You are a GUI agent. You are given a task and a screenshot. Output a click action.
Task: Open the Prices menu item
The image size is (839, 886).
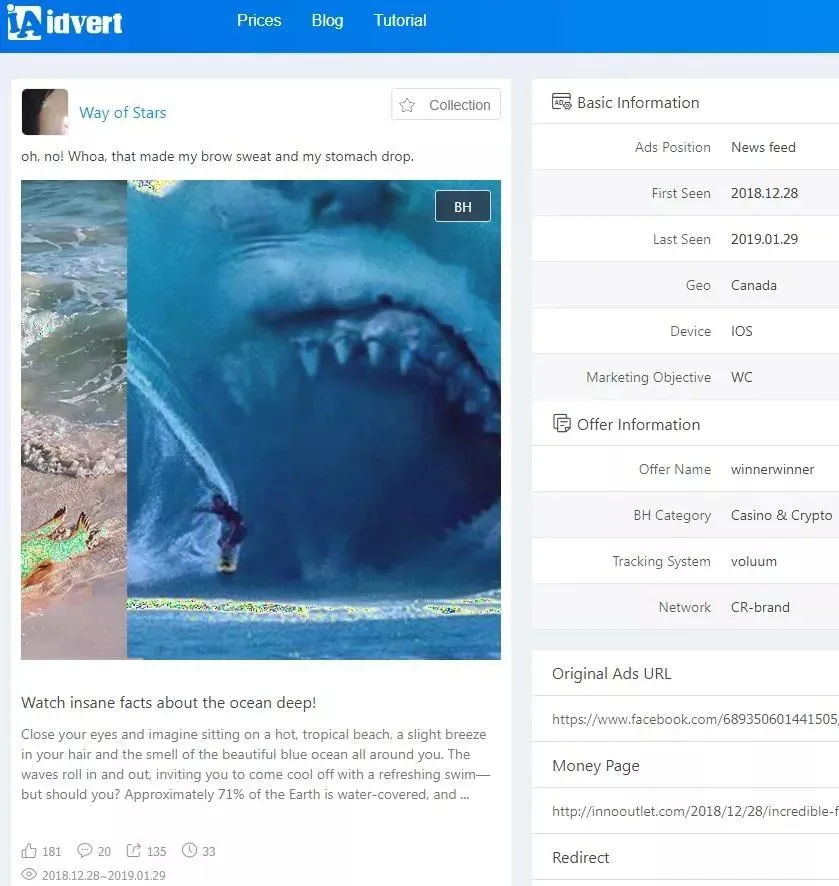(x=259, y=20)
